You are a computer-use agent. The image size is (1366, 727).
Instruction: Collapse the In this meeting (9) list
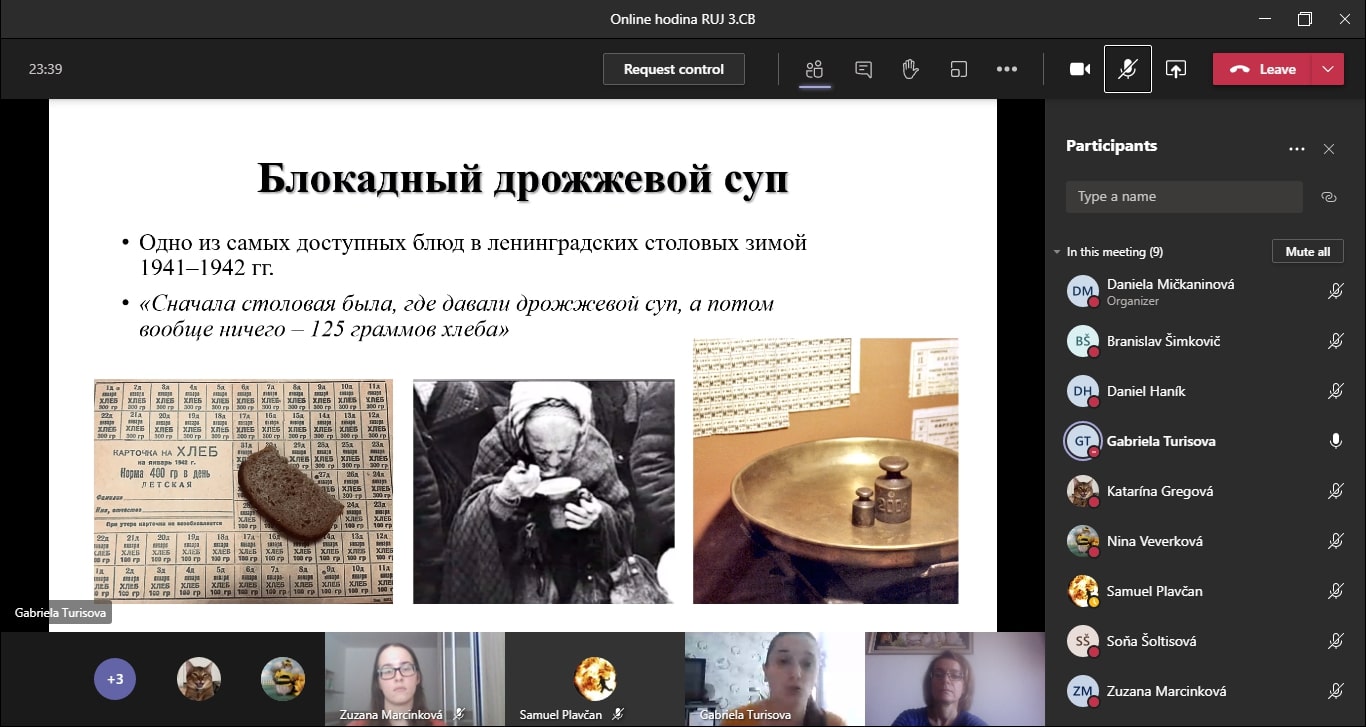point(1057,252)
